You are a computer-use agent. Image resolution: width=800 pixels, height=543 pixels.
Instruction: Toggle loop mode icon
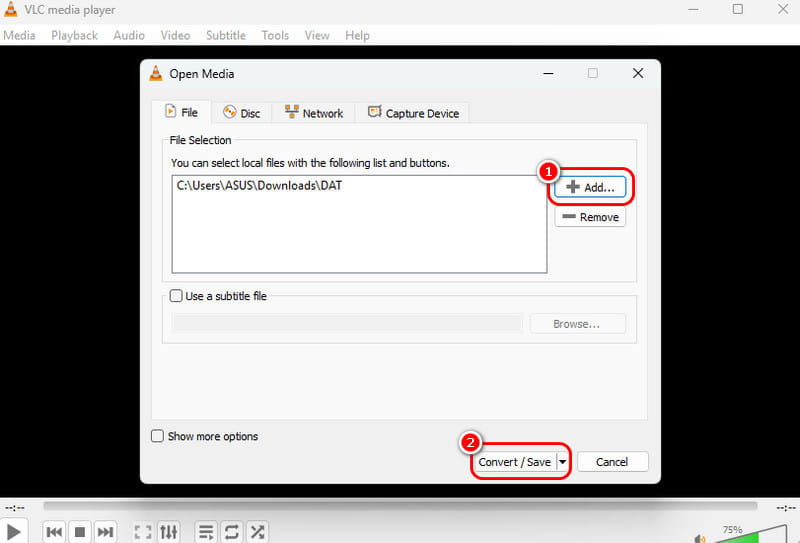[232, 532]
